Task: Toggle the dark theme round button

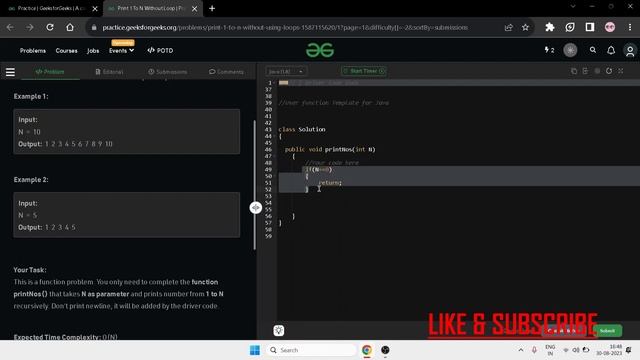Action: point(570,50)
